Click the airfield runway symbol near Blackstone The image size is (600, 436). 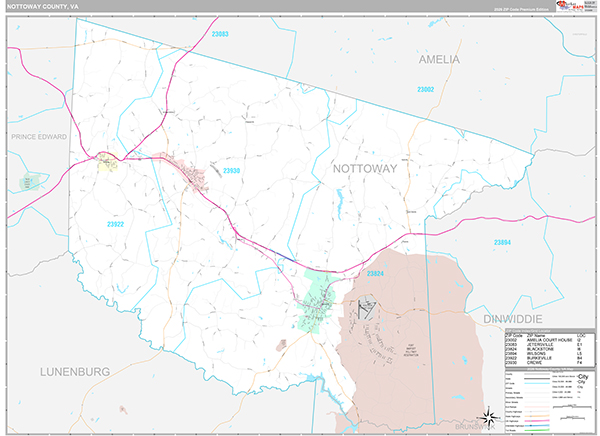click(367, 308)
